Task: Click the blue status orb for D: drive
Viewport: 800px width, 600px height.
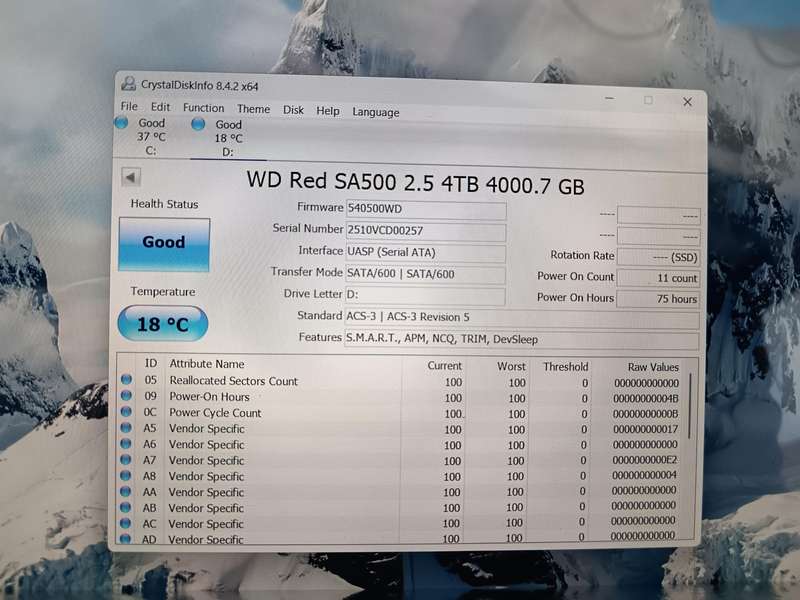Action: pyautogui.click(x=198, y=124)
